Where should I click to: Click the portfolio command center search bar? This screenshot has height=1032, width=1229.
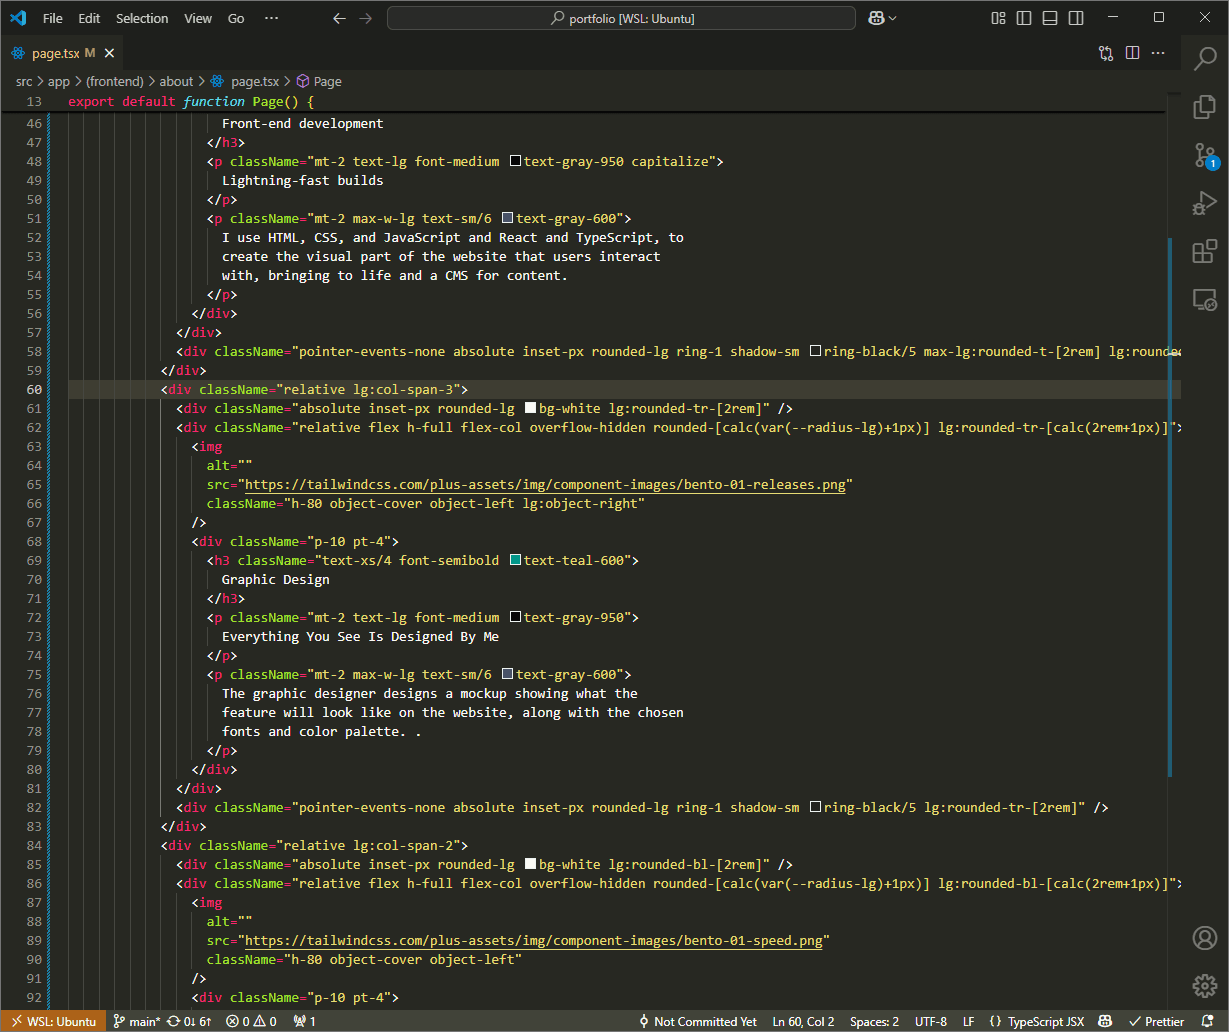[x=620, y=17]
